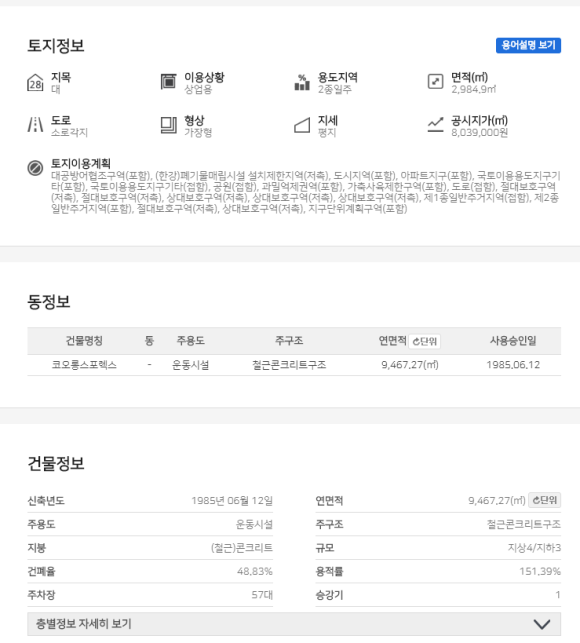Viewport: 580px width, 643px height.
Task: Click the 사용승인일 column header
Action: click(513, 341)
